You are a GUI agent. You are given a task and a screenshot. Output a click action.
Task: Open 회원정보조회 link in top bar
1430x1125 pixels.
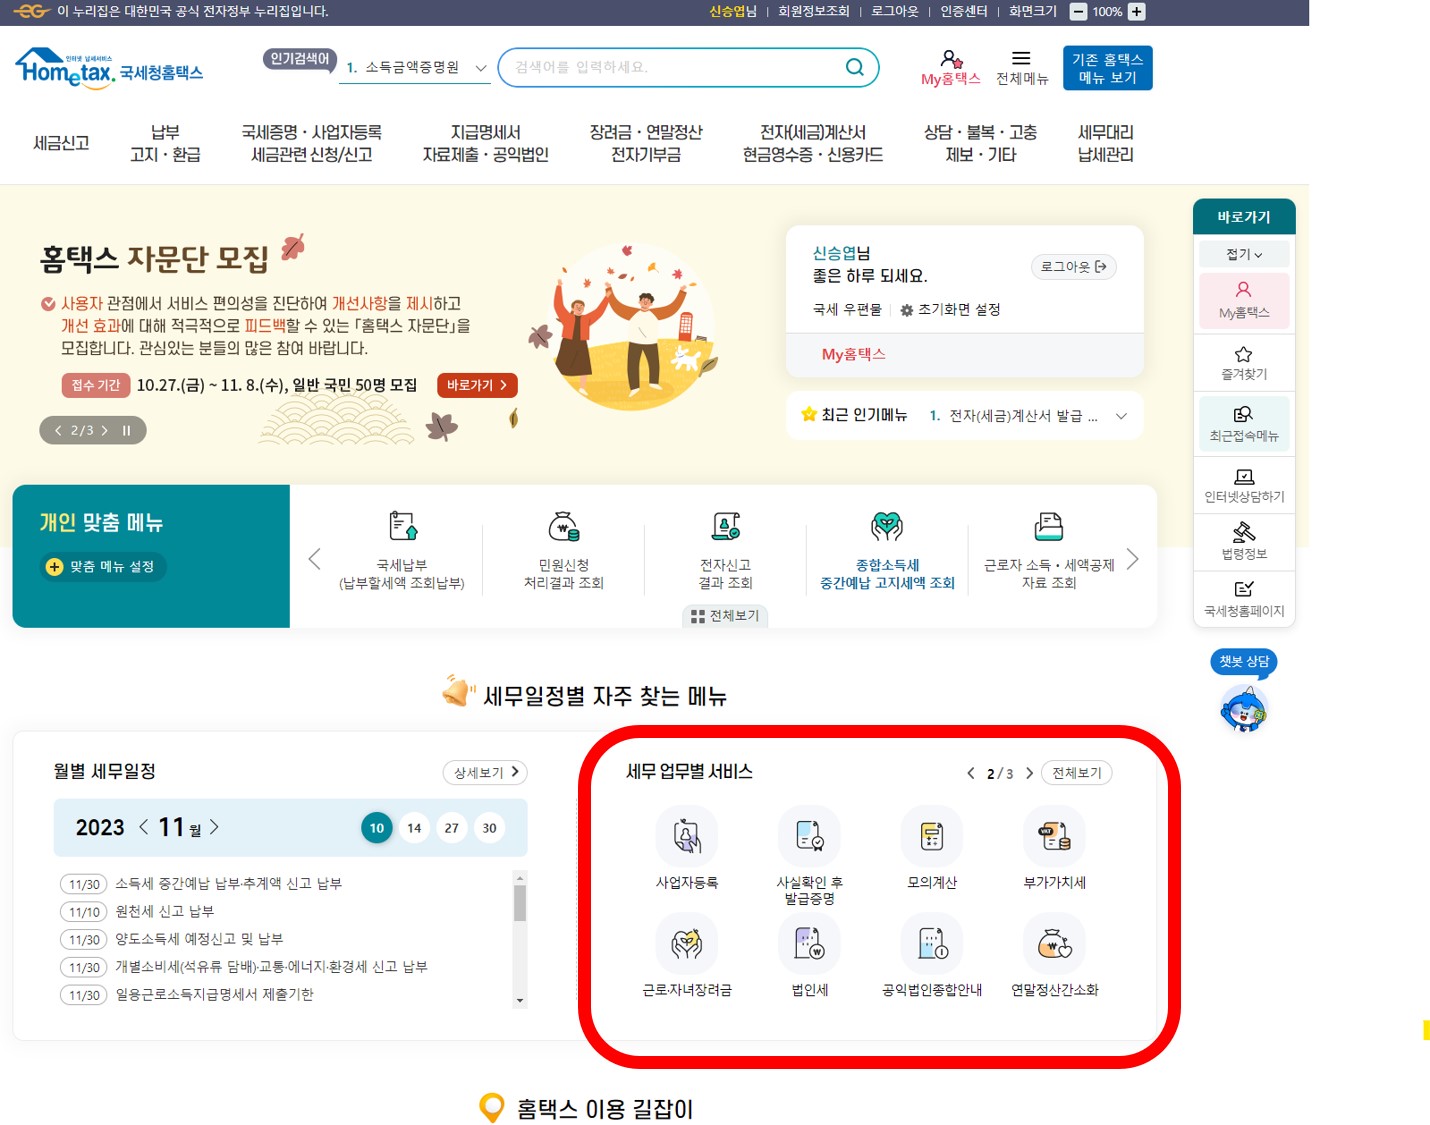814,12
